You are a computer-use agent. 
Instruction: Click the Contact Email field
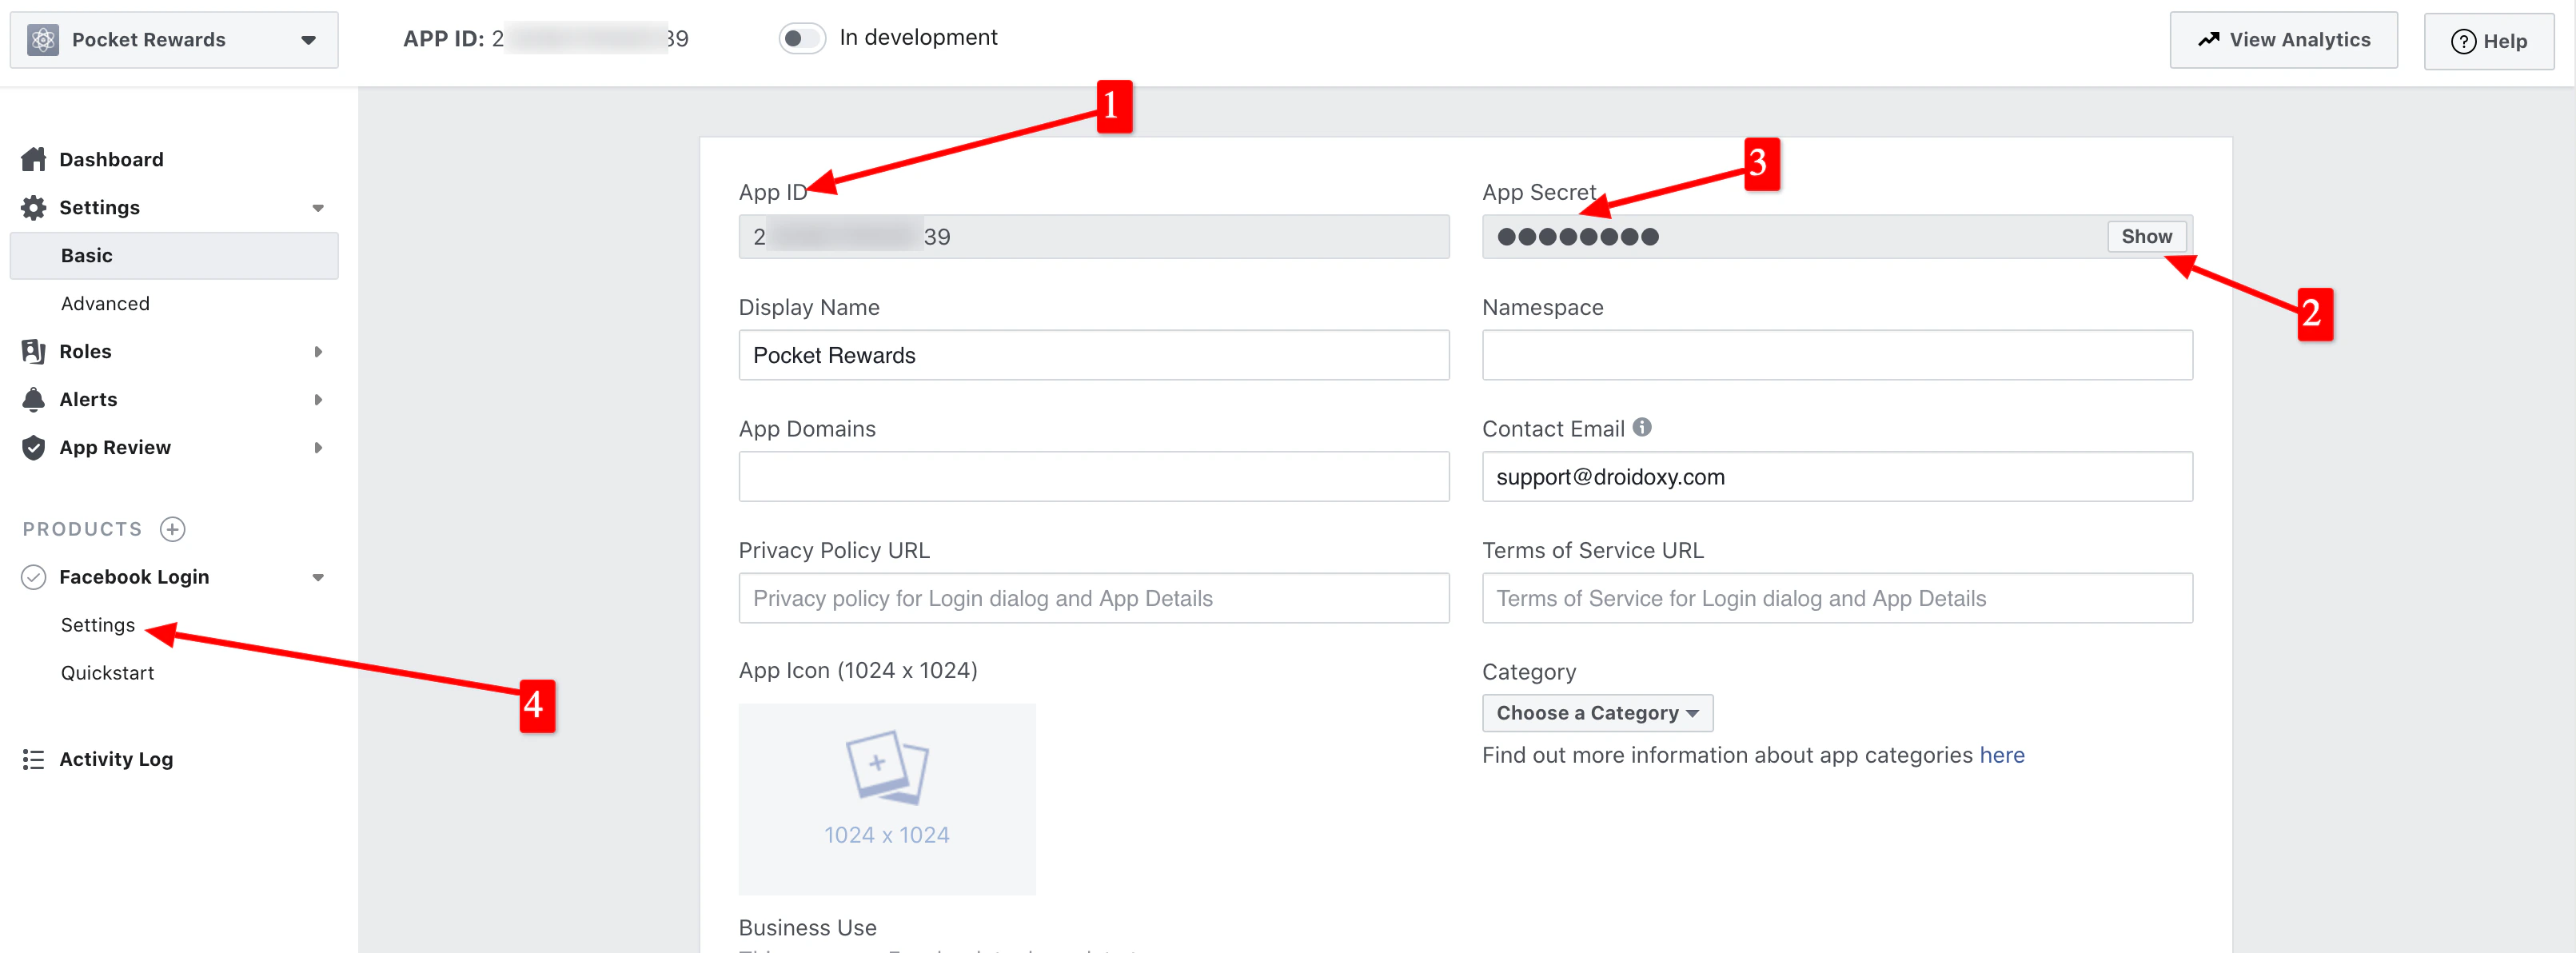[x=1837, y=476]
